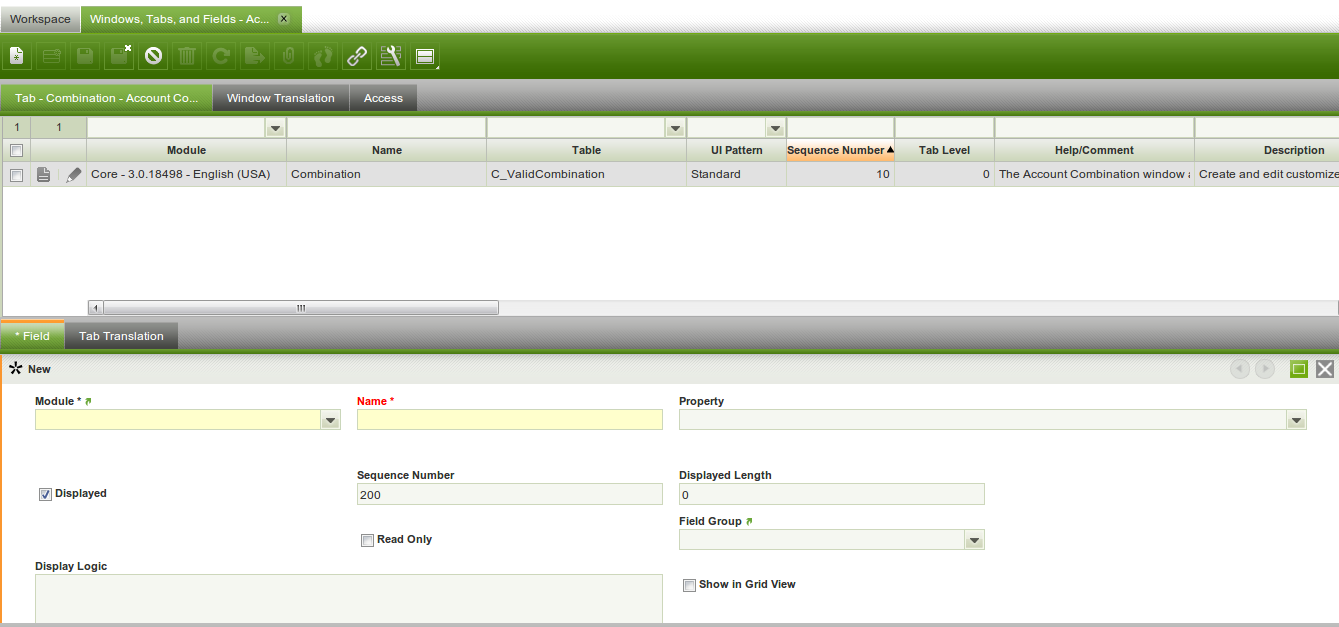Switch to the Workspace tab
Image resolution: width=1339 pixels, height=627 pixels.
(40, 19)
